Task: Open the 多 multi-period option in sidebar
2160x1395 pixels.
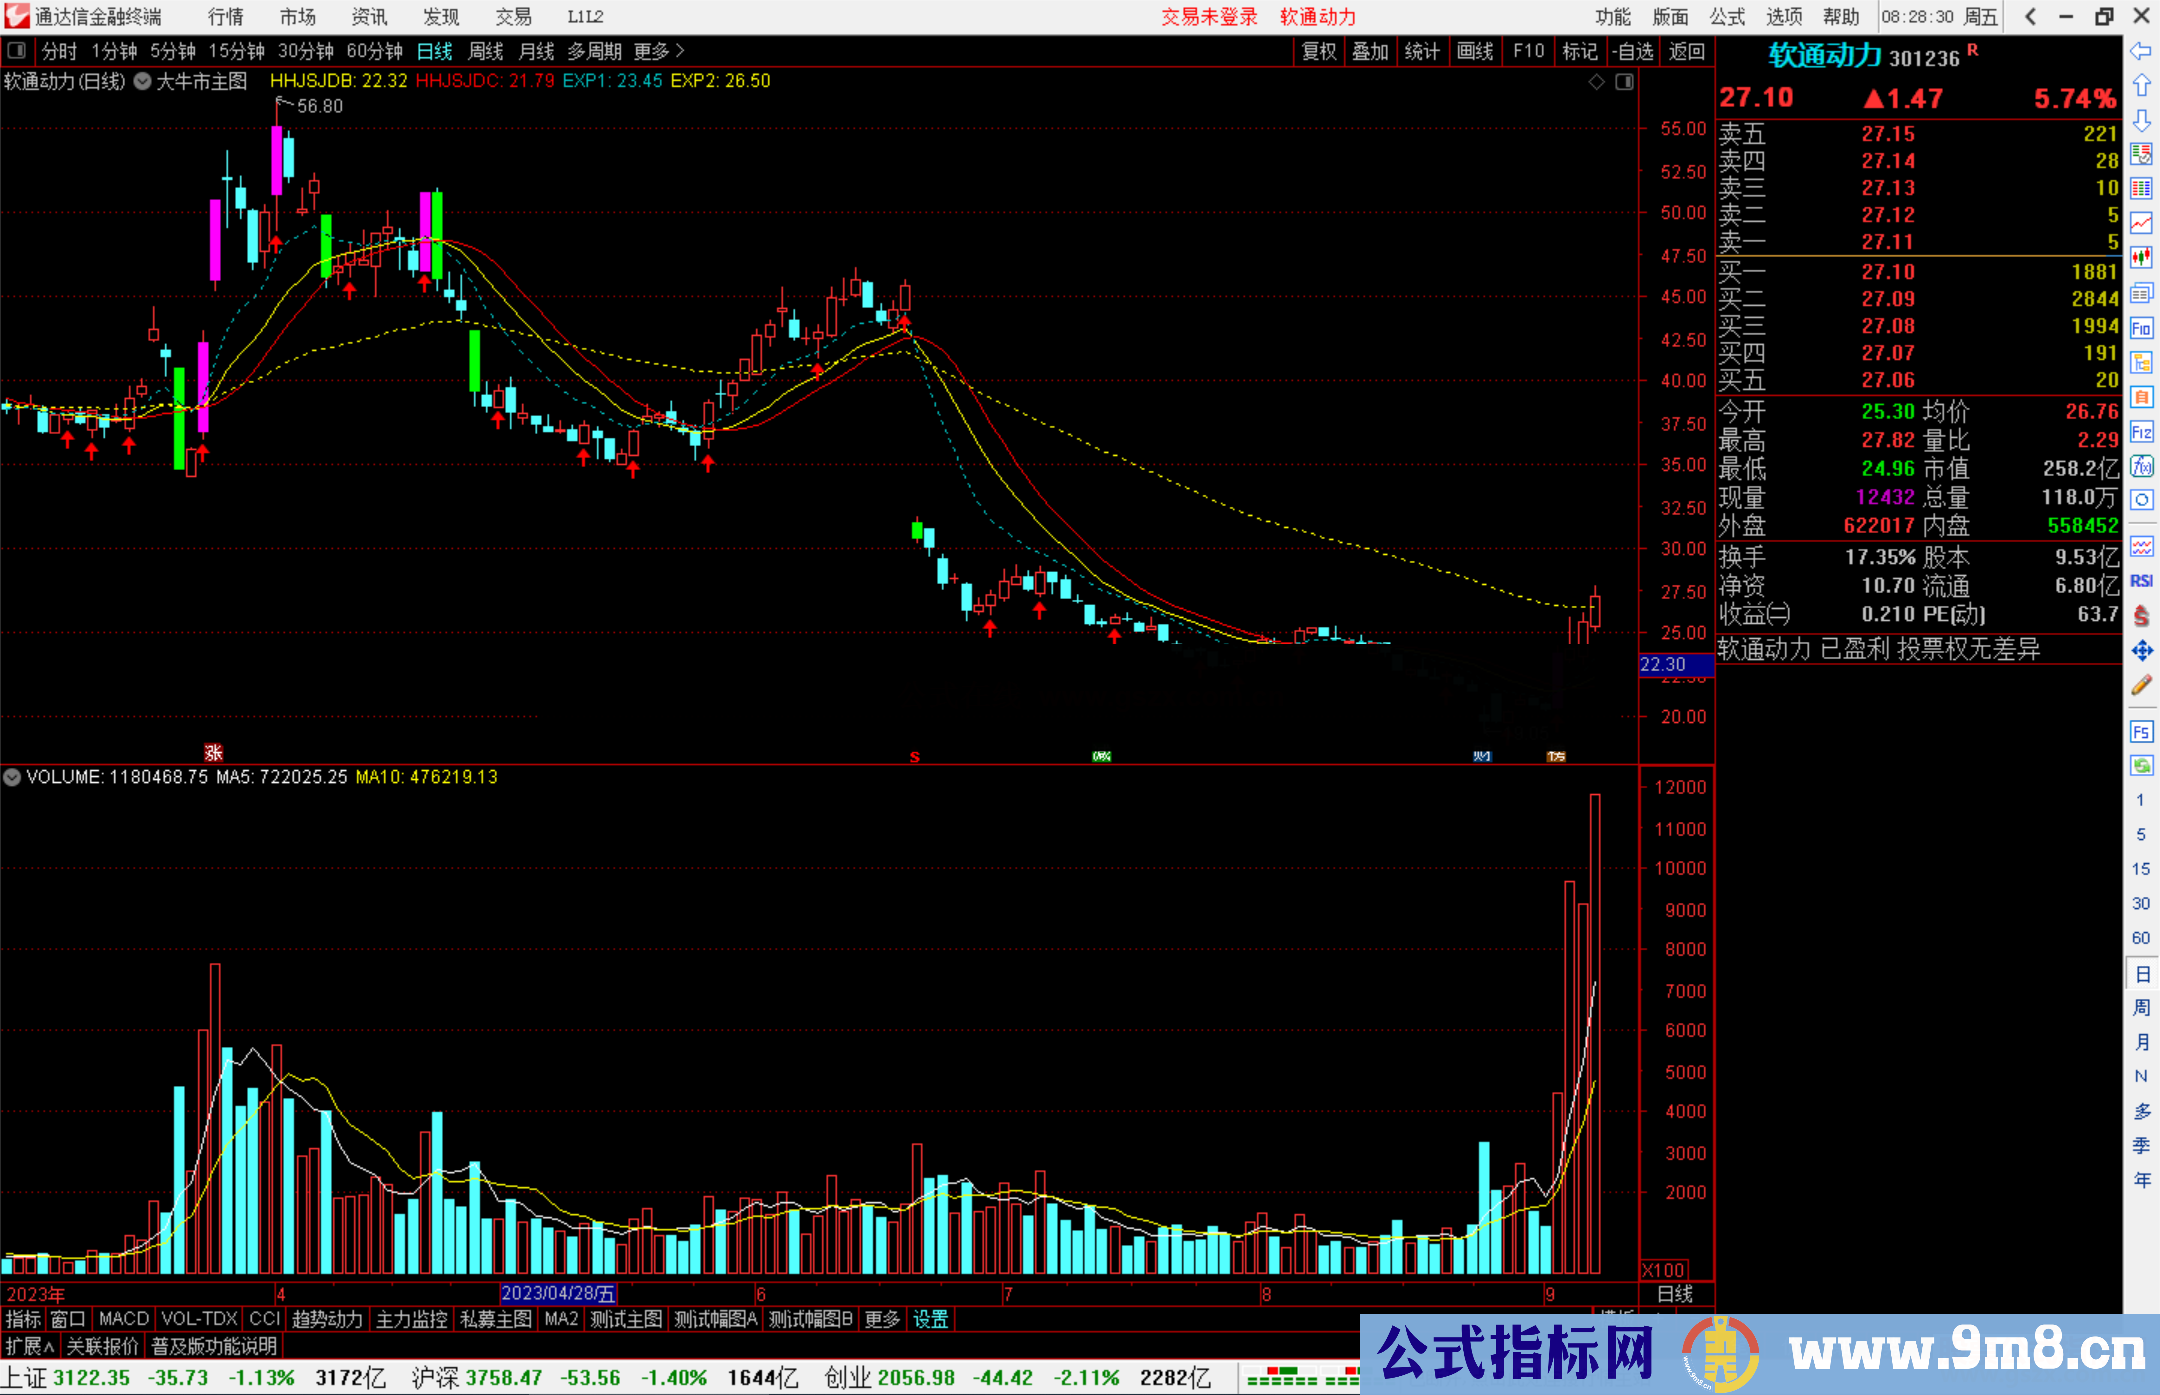Action: coord(2141,1112)
